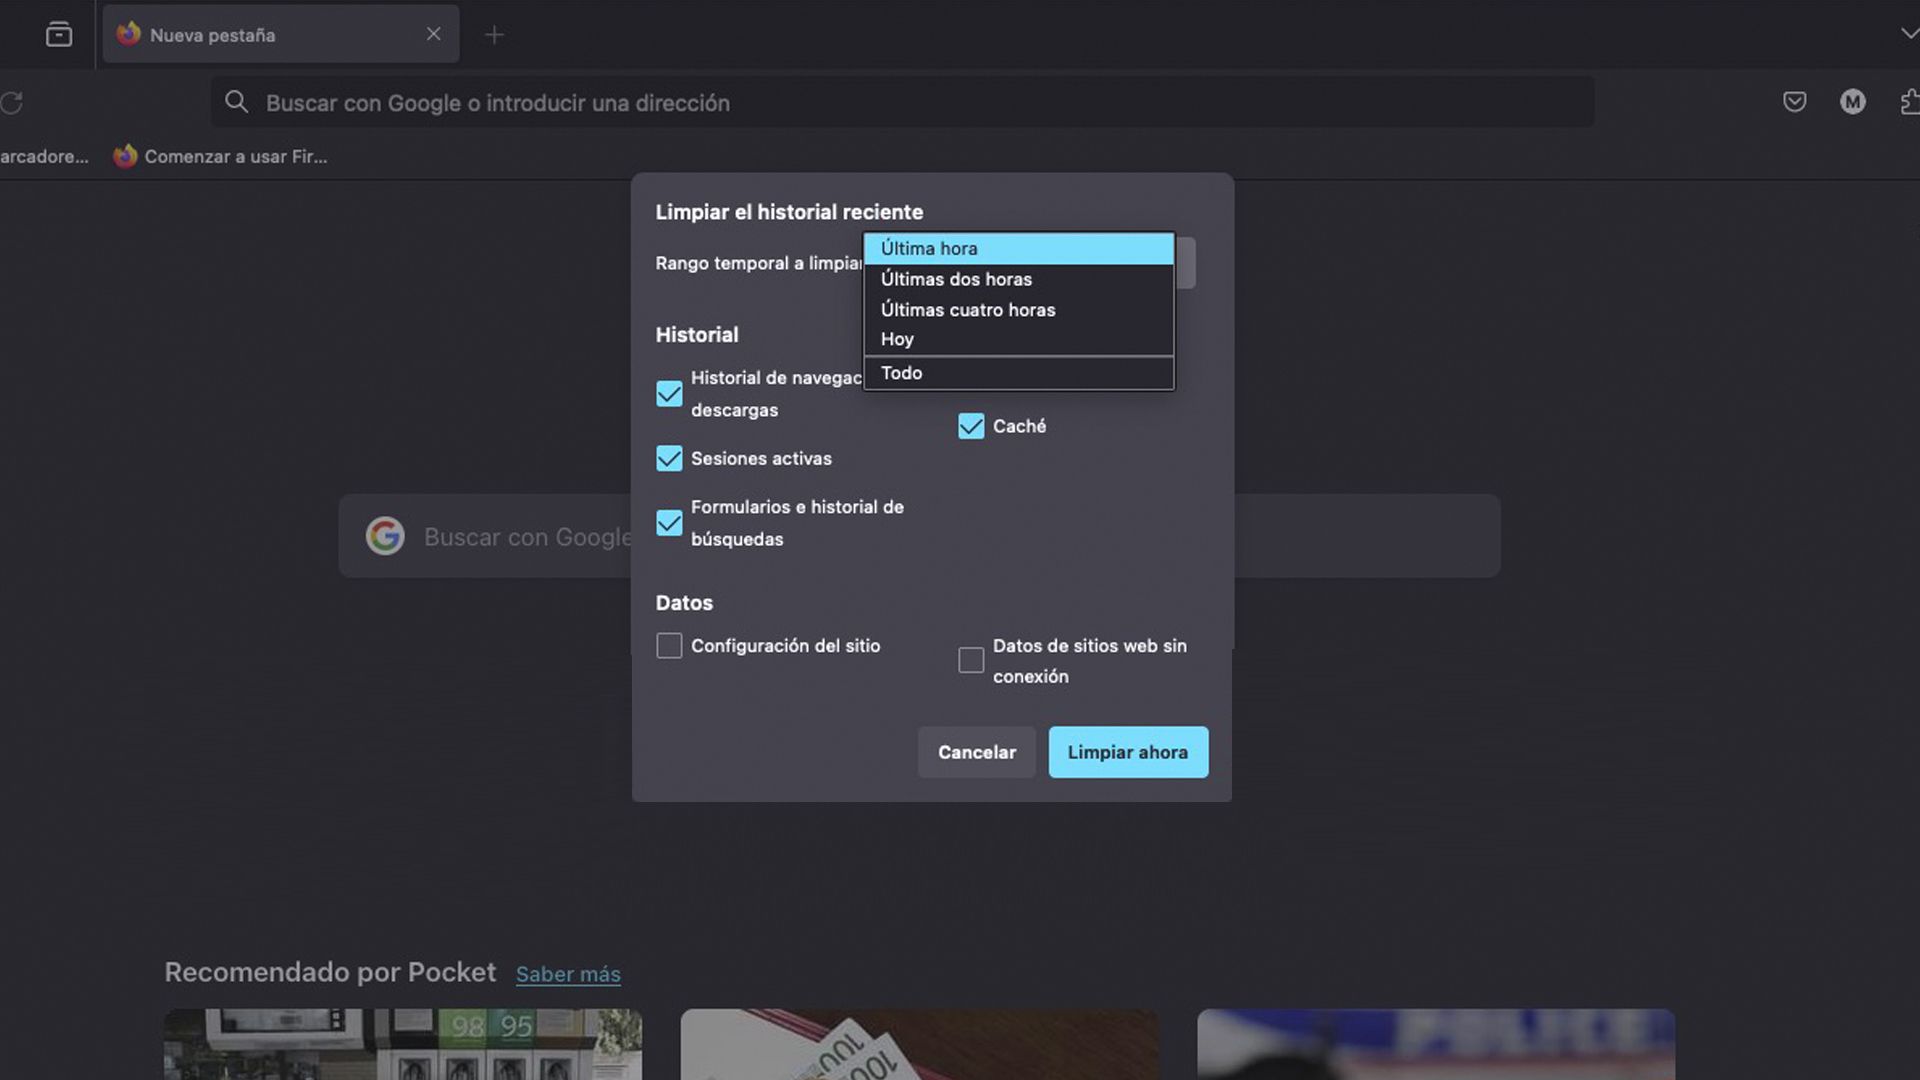The height and width of the screenshot is (1080, 1920).
Task: Click the Firefox icon on the Comenzar bookmark
Action: tap(125, 156)
